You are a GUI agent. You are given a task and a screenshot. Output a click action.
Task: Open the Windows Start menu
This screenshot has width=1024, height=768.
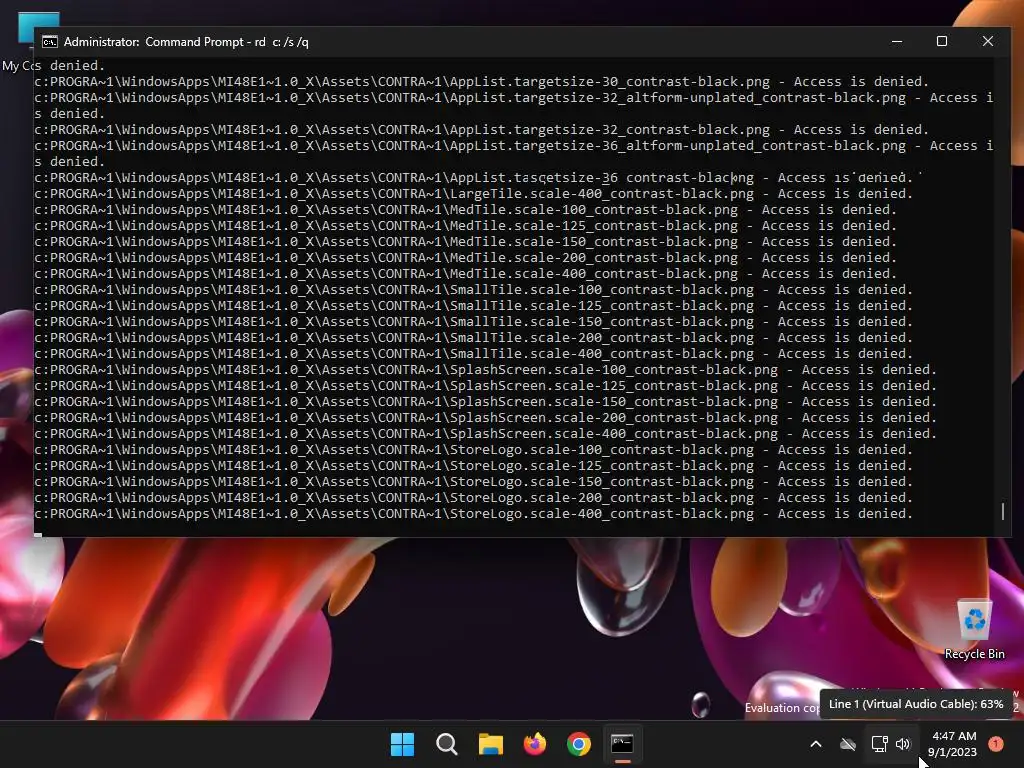[402, 744]
